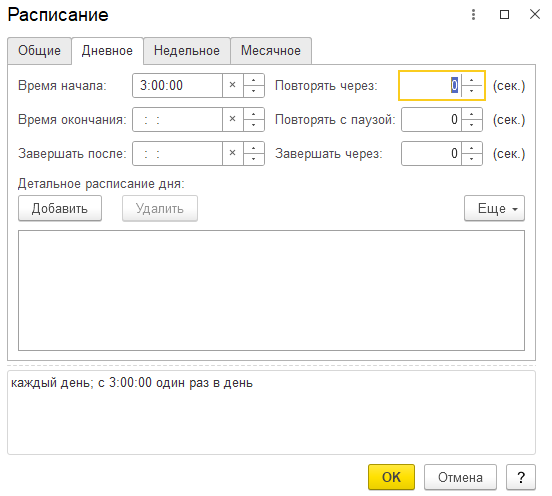
Task: Click the 'Повторять через:' label
Action: click(x=326, y=86)
